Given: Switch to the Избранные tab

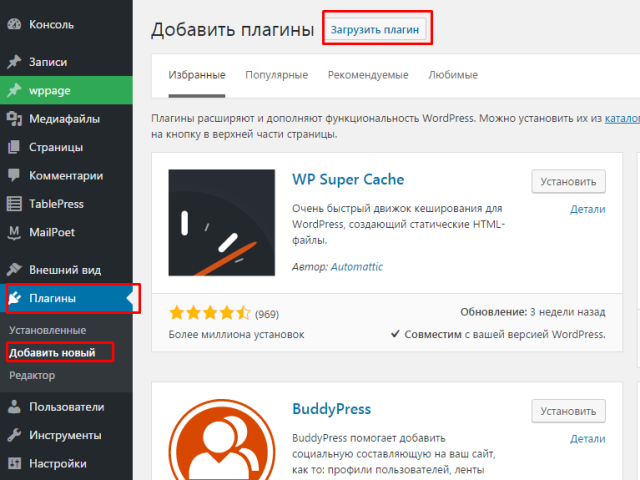Looking at the screenshot, I should [197, 75].
